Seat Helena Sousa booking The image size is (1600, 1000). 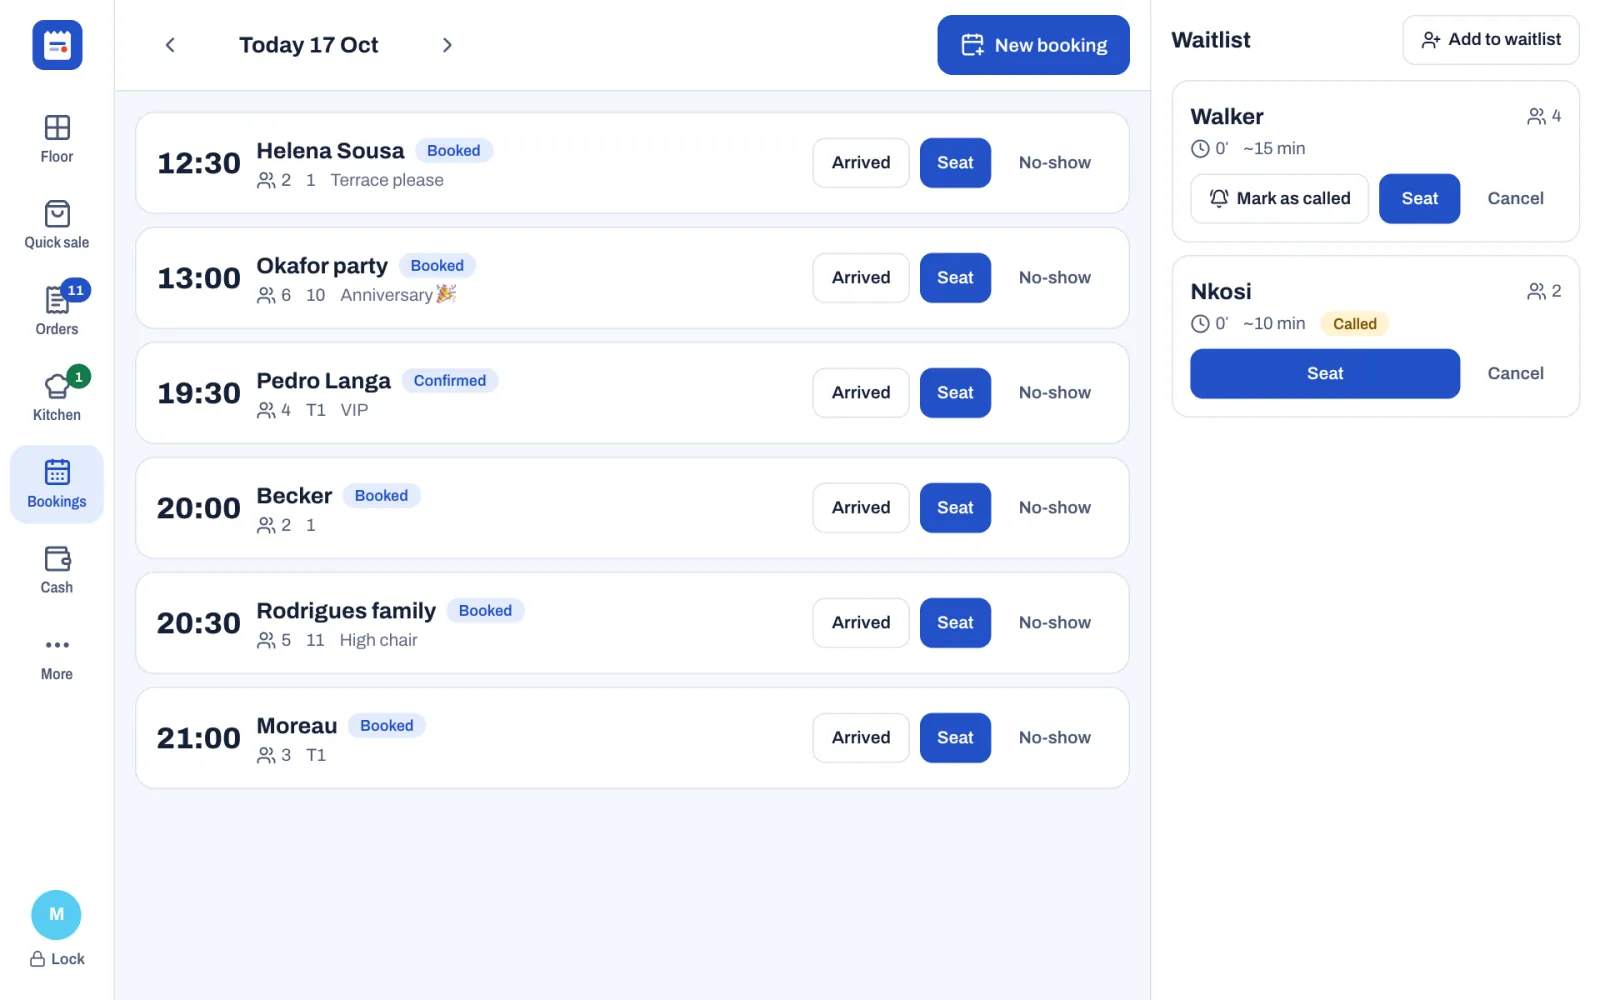pos(955,163)
